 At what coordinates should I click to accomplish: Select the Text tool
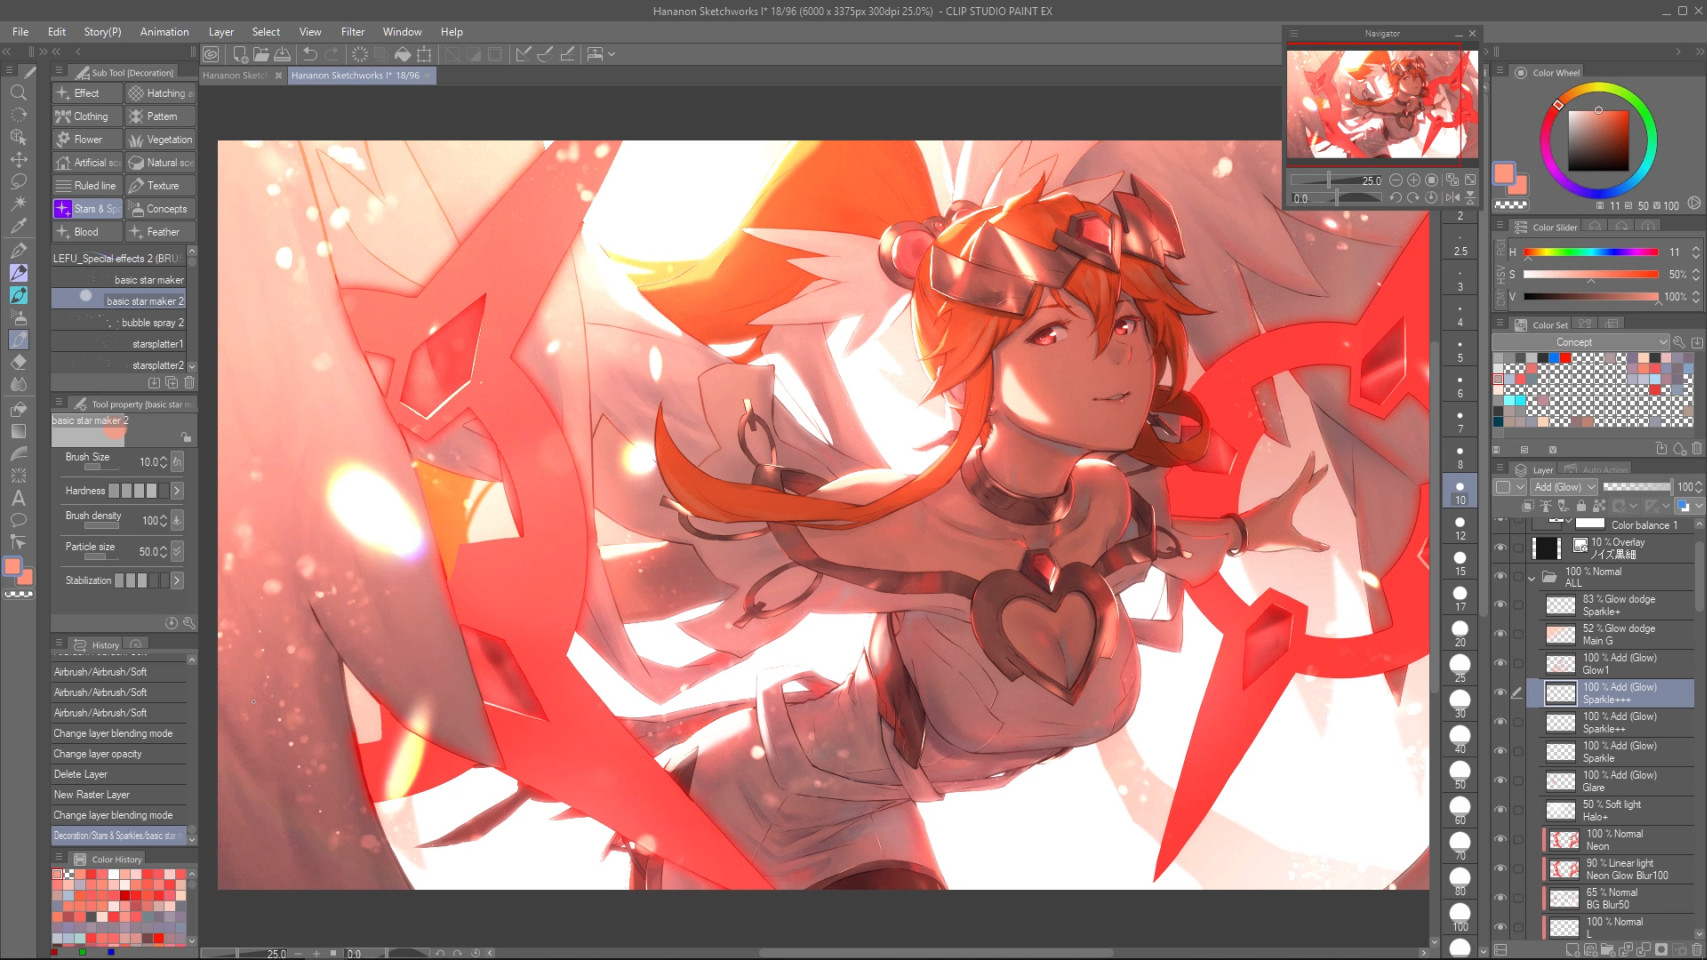point(18,497)
